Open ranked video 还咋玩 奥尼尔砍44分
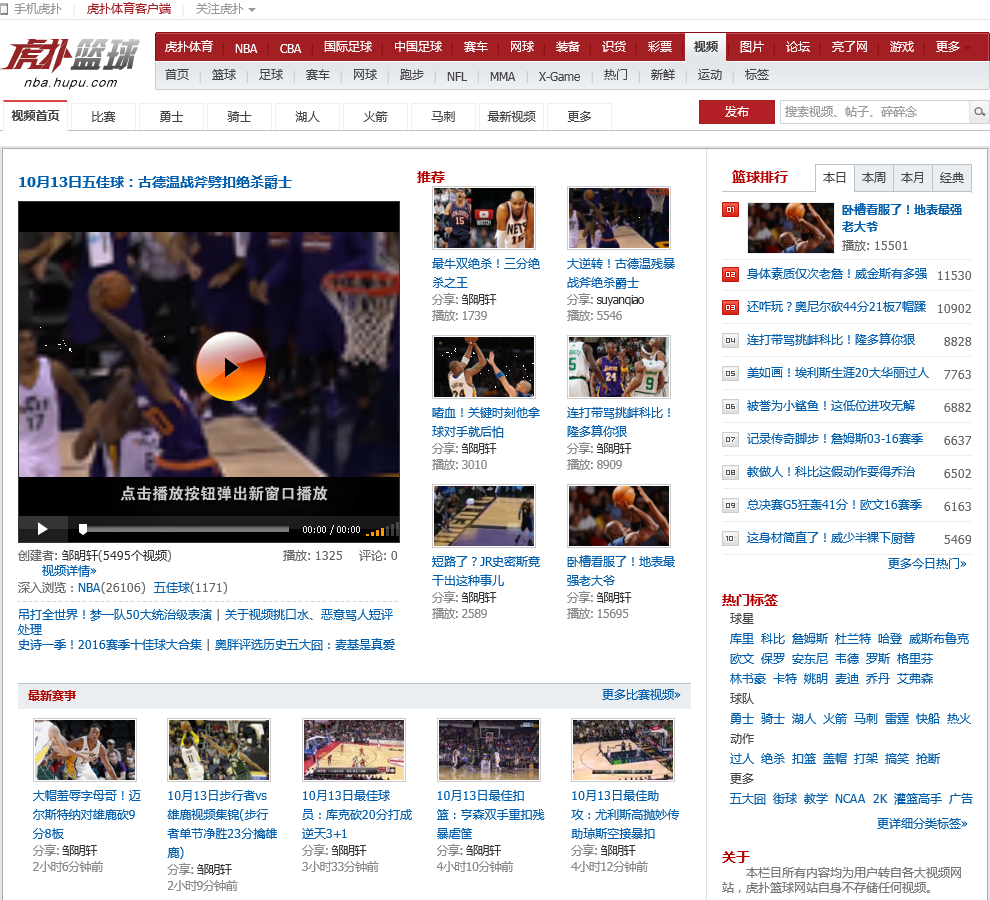This screenshot has height=900, width=990. 836,307
